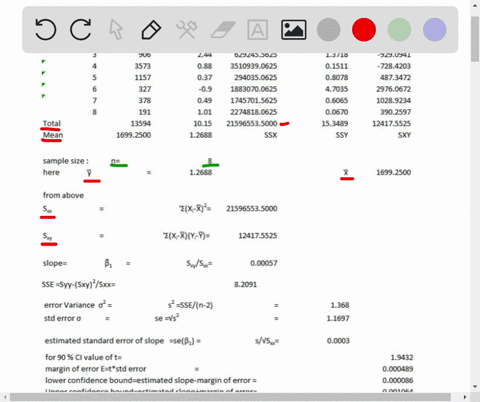Image resolution: width=480 pixels, height=402 pixels.
Task: Click the SSX total value 21596553.5000
Action: pos(252,123)
